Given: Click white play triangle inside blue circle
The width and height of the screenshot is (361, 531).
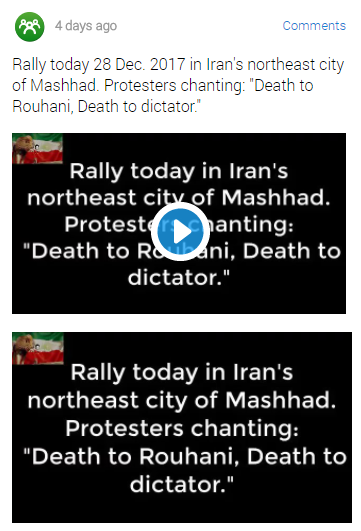Looking at the screenshot, I should [182, 232].
